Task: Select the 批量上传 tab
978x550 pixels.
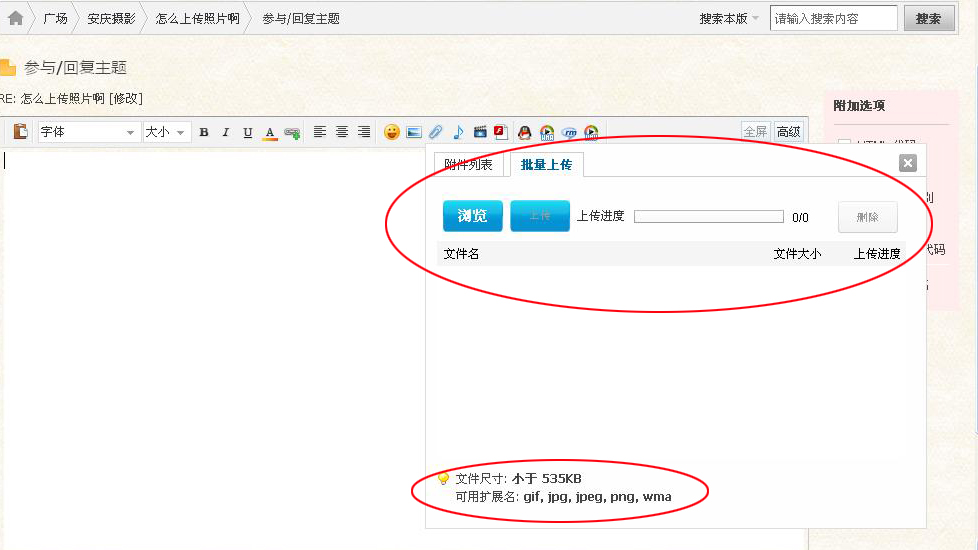Action: point(546,165)
